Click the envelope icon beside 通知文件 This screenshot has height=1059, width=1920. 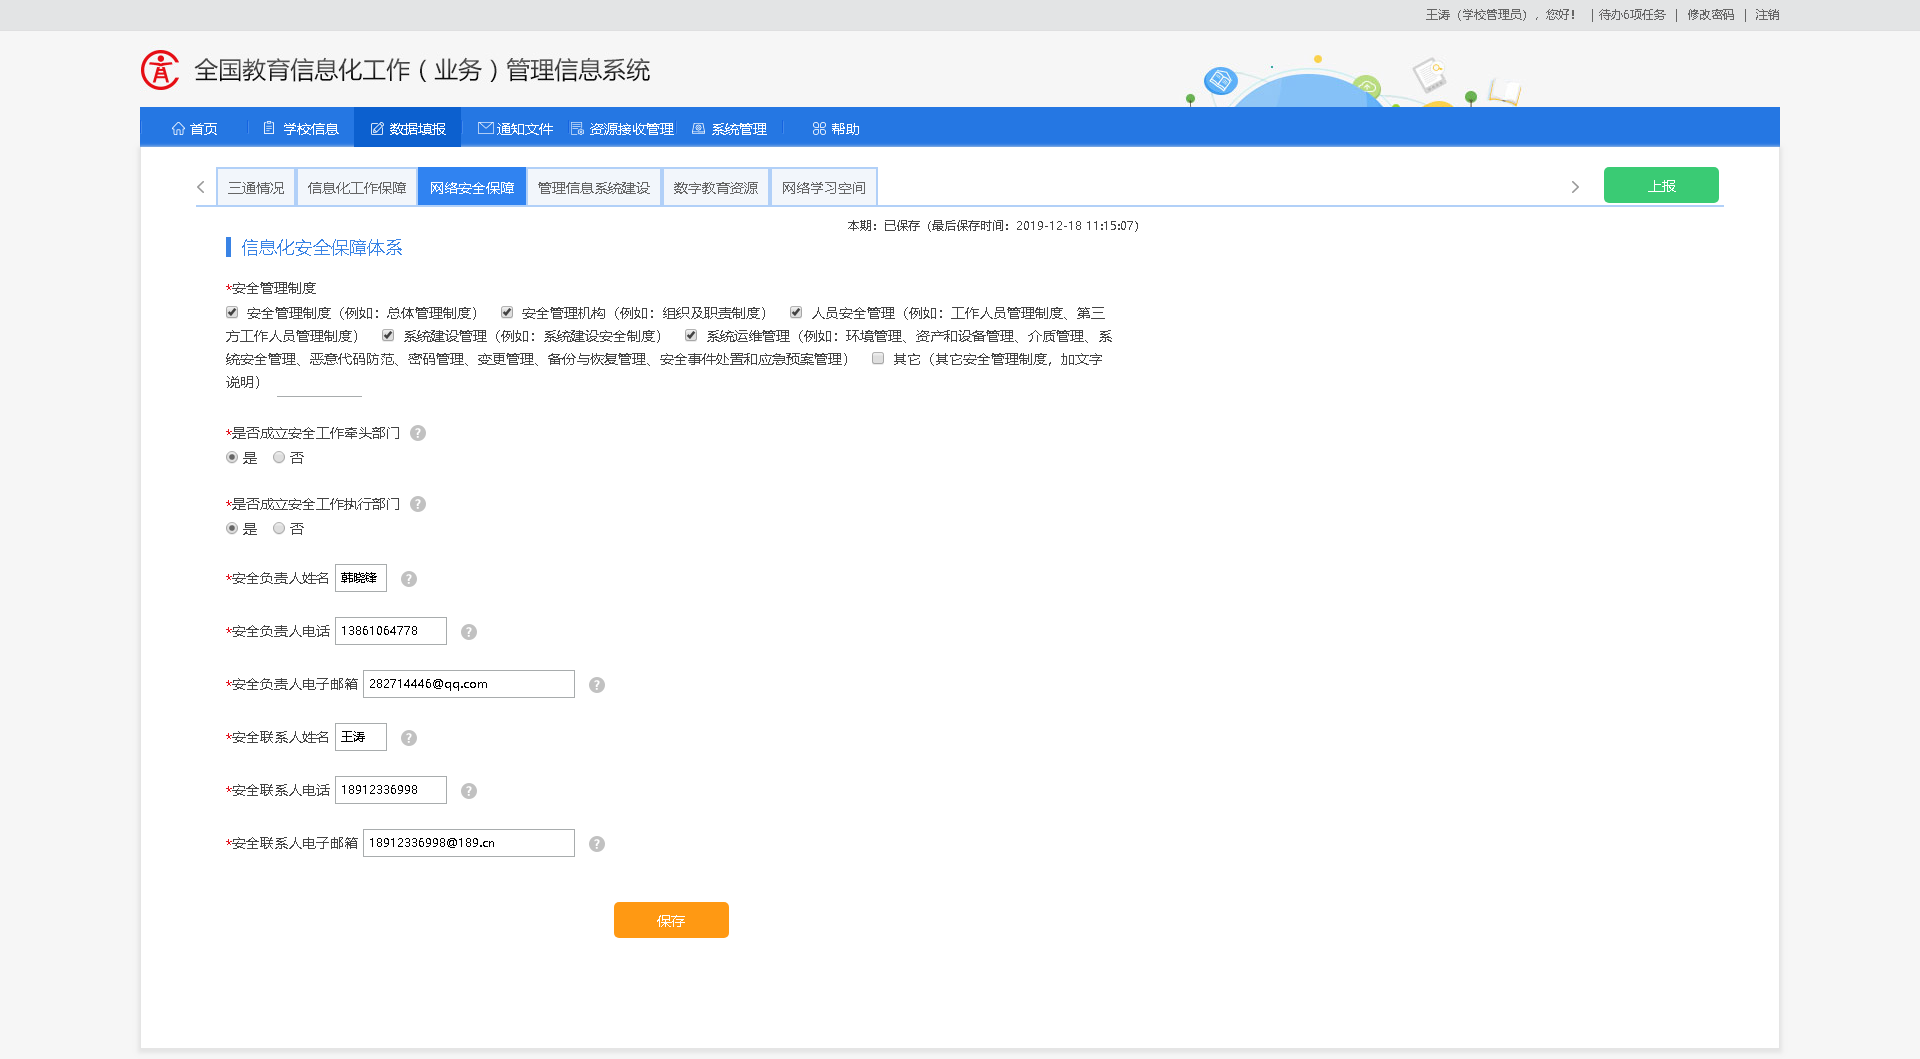485,128
